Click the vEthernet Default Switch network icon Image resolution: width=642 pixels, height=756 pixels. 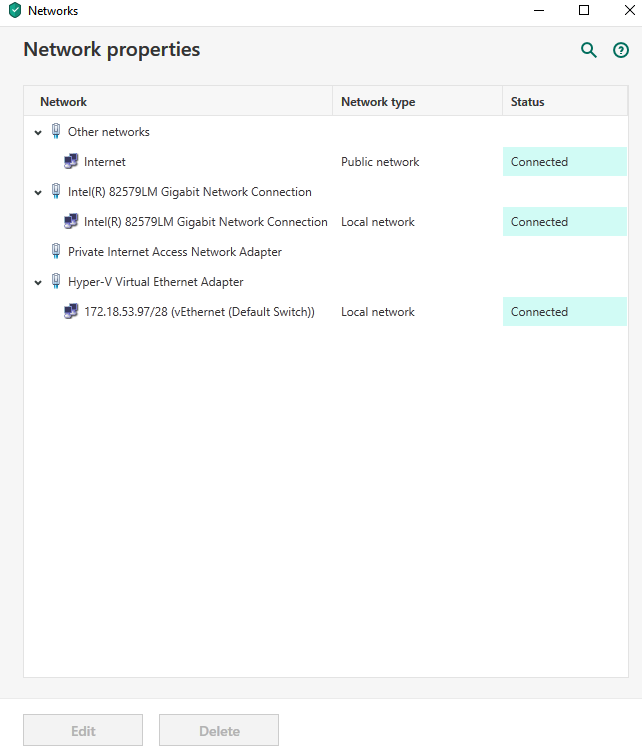pos(71,312)
